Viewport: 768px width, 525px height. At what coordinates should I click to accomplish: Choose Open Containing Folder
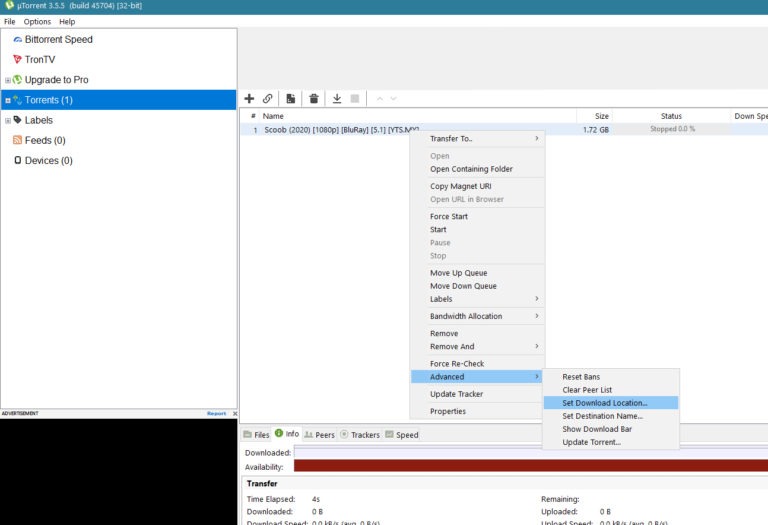(478, 169)
